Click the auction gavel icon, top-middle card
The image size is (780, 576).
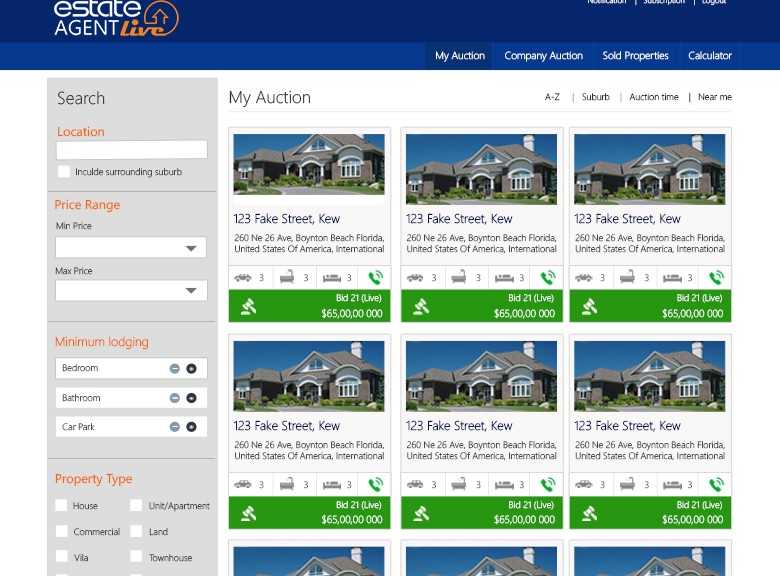(x=421, y=307)
